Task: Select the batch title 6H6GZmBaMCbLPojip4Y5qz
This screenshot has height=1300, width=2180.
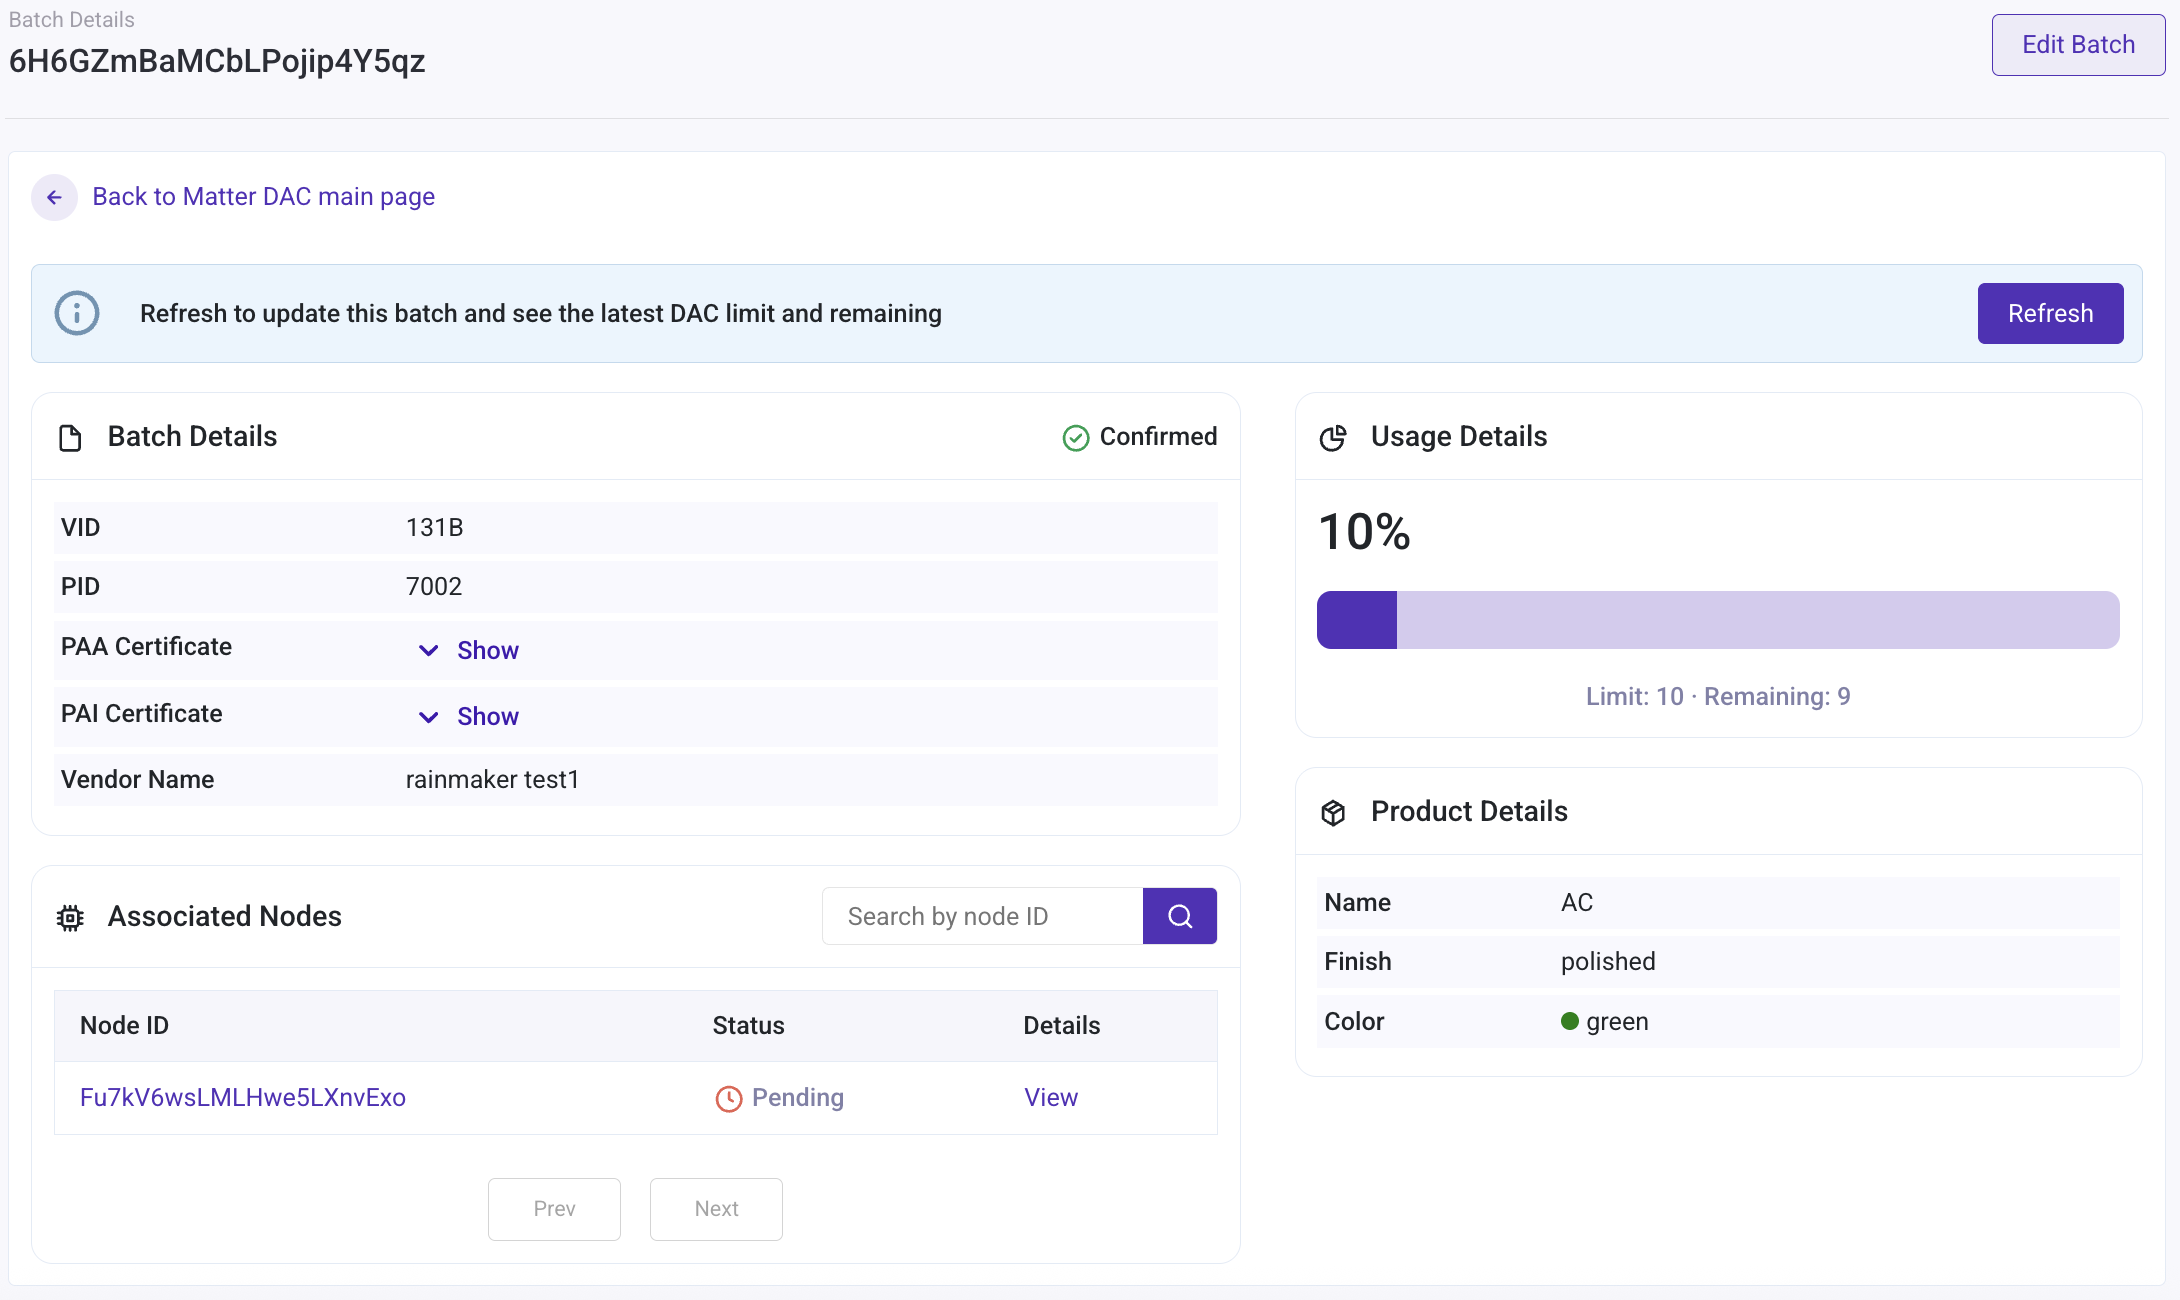Action: coord(217,60)
